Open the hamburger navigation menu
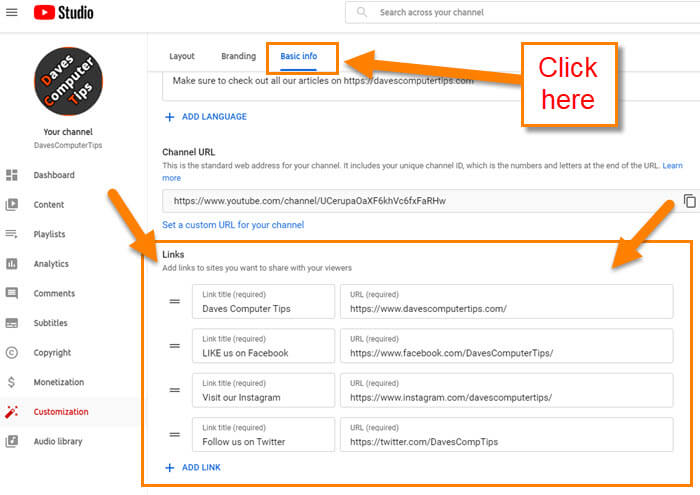 coord(12,12)
